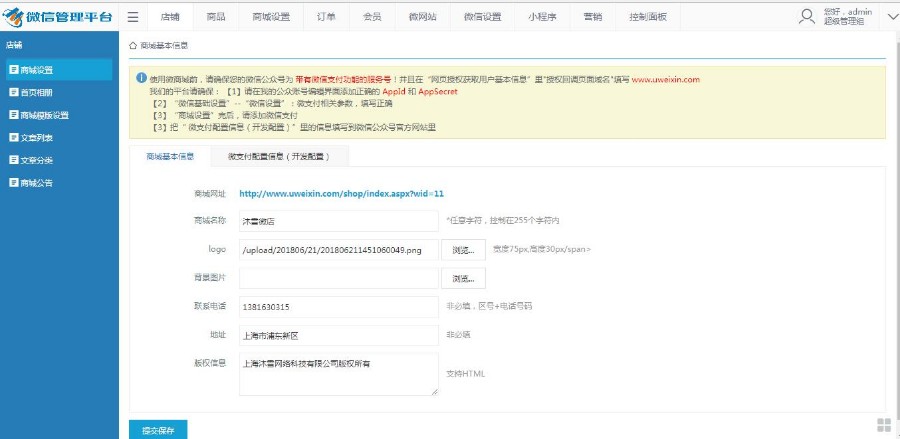Select 商城模版设置 label in the sidebar
900x439 pixels.
45,115
